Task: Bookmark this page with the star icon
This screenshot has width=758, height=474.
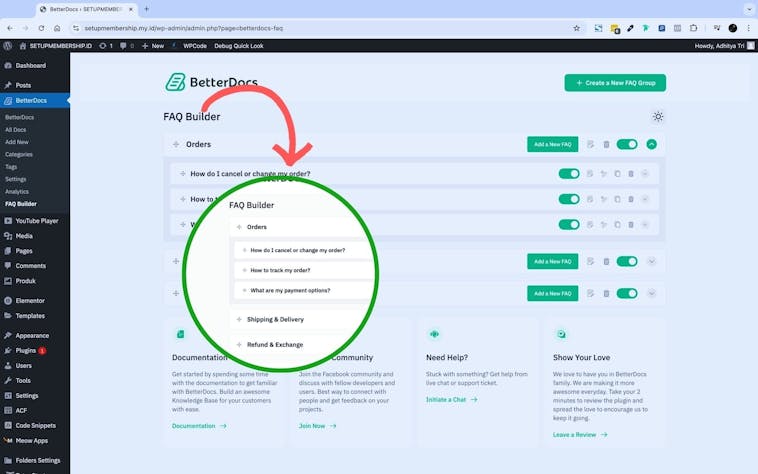Action: (576, 28)
